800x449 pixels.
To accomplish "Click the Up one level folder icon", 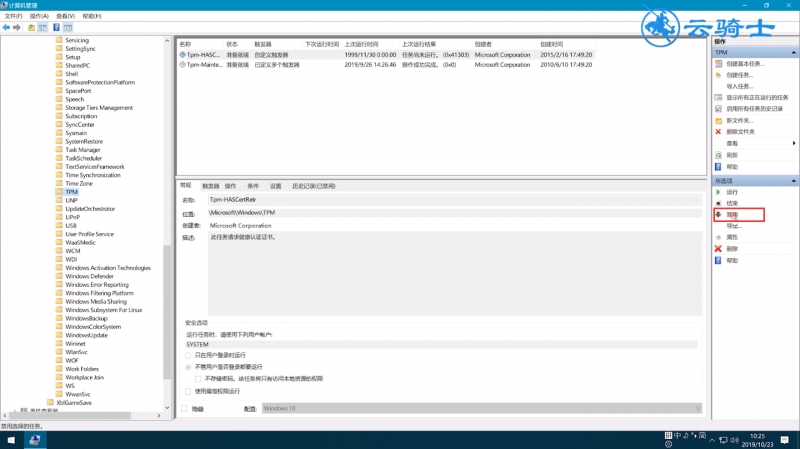I will 31,28.
